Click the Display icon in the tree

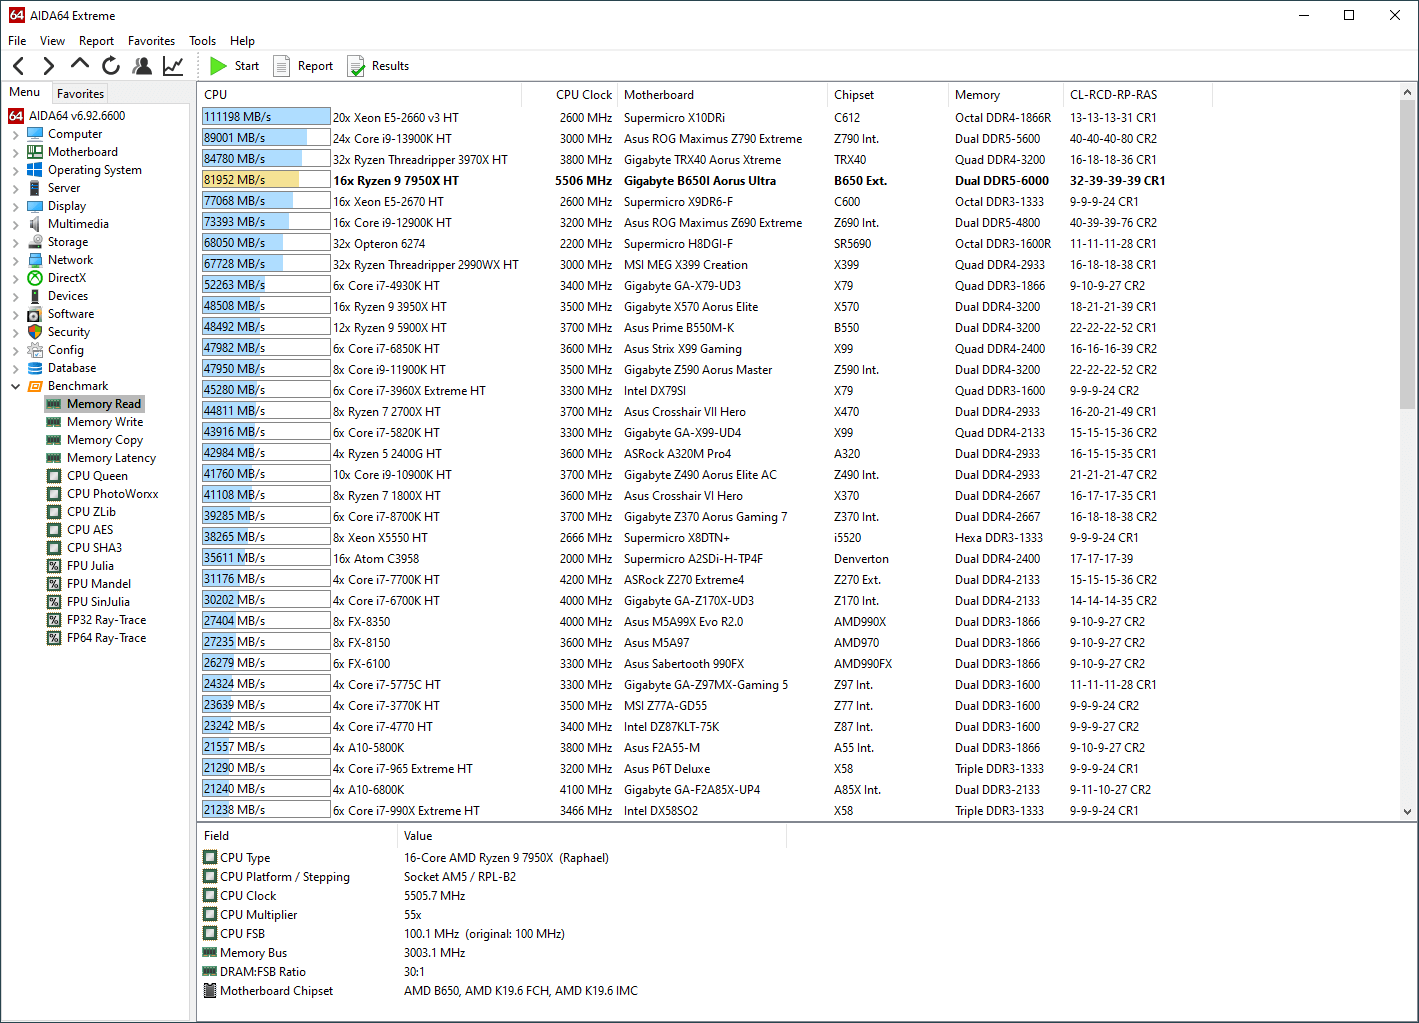tap(36, 206)
